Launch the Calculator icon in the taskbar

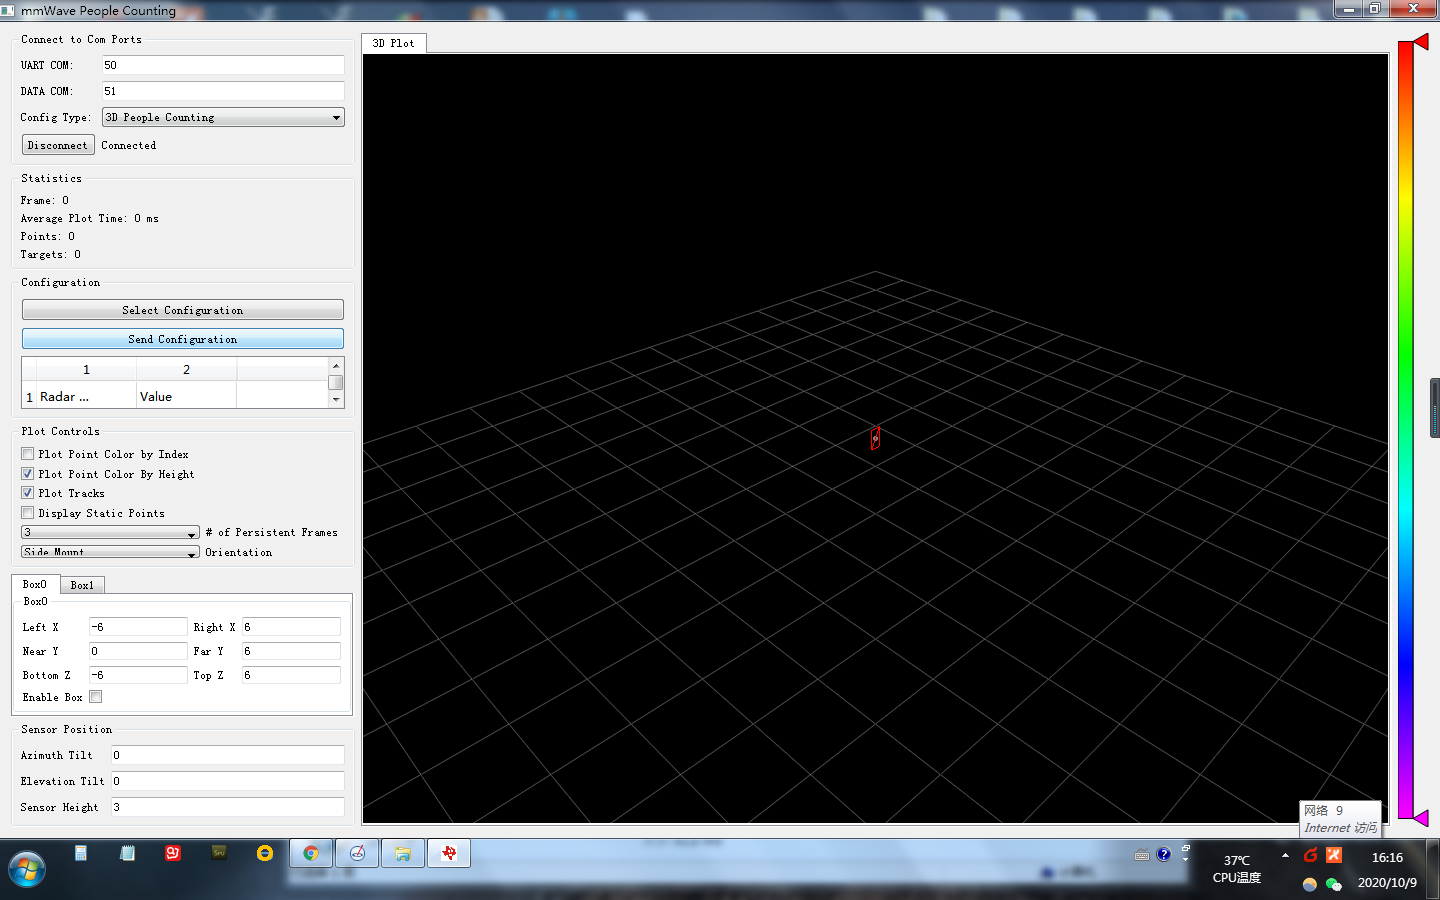tap(81, 853)
